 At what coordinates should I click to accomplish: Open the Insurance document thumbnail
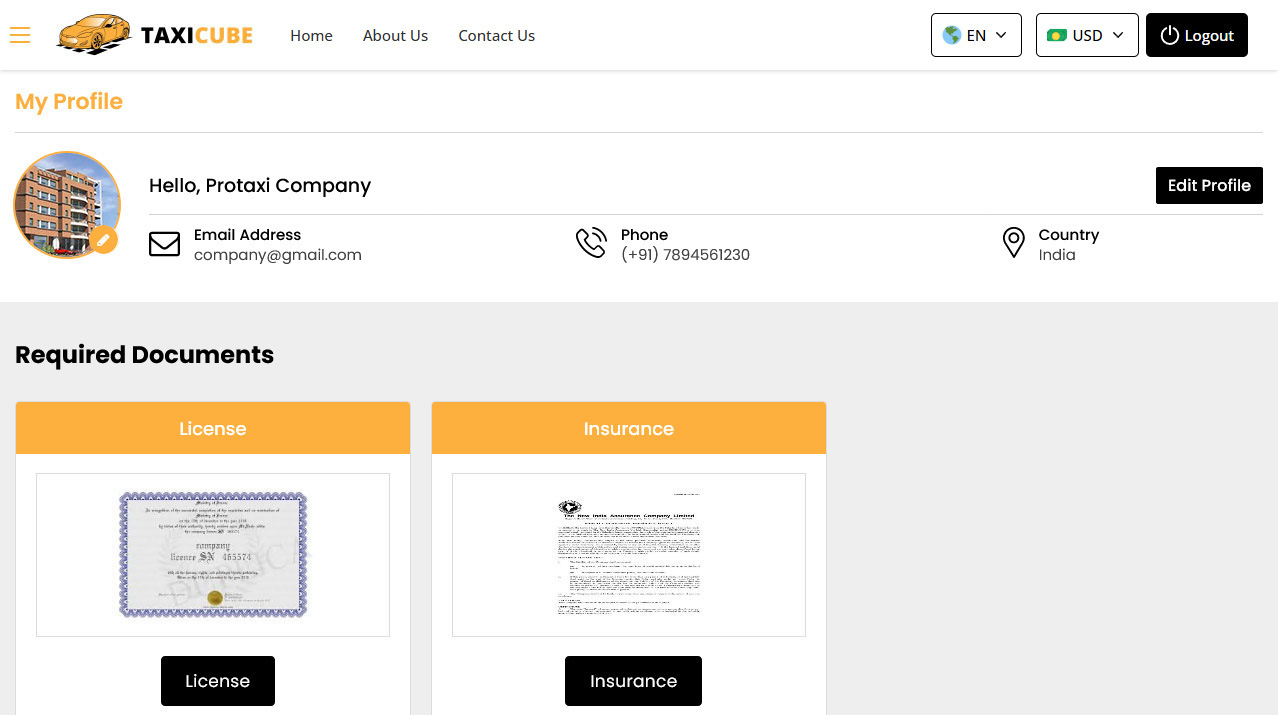[x=629, y=555]
